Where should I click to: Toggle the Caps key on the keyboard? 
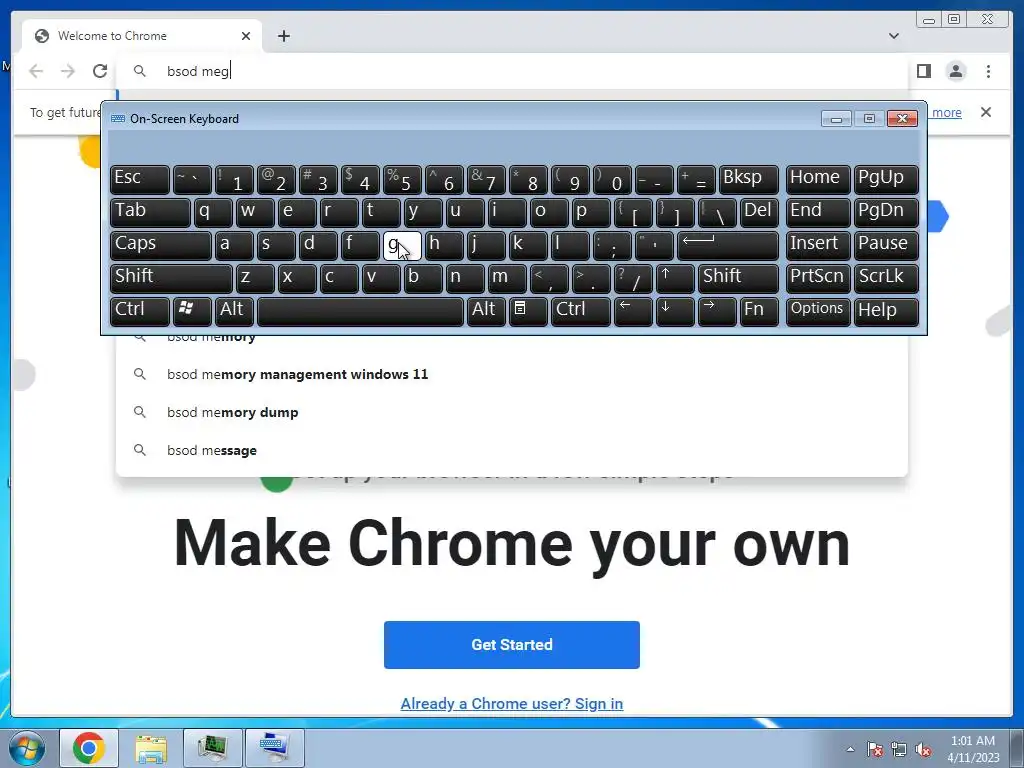(x=161, y=246)
